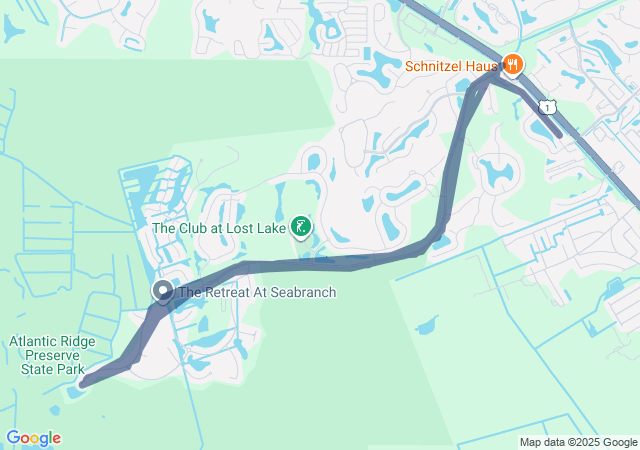The width and height of the screenshot is (640, 450).
Task: Select the golf icon for Club at Lost Lake
Action: [301, 227]
